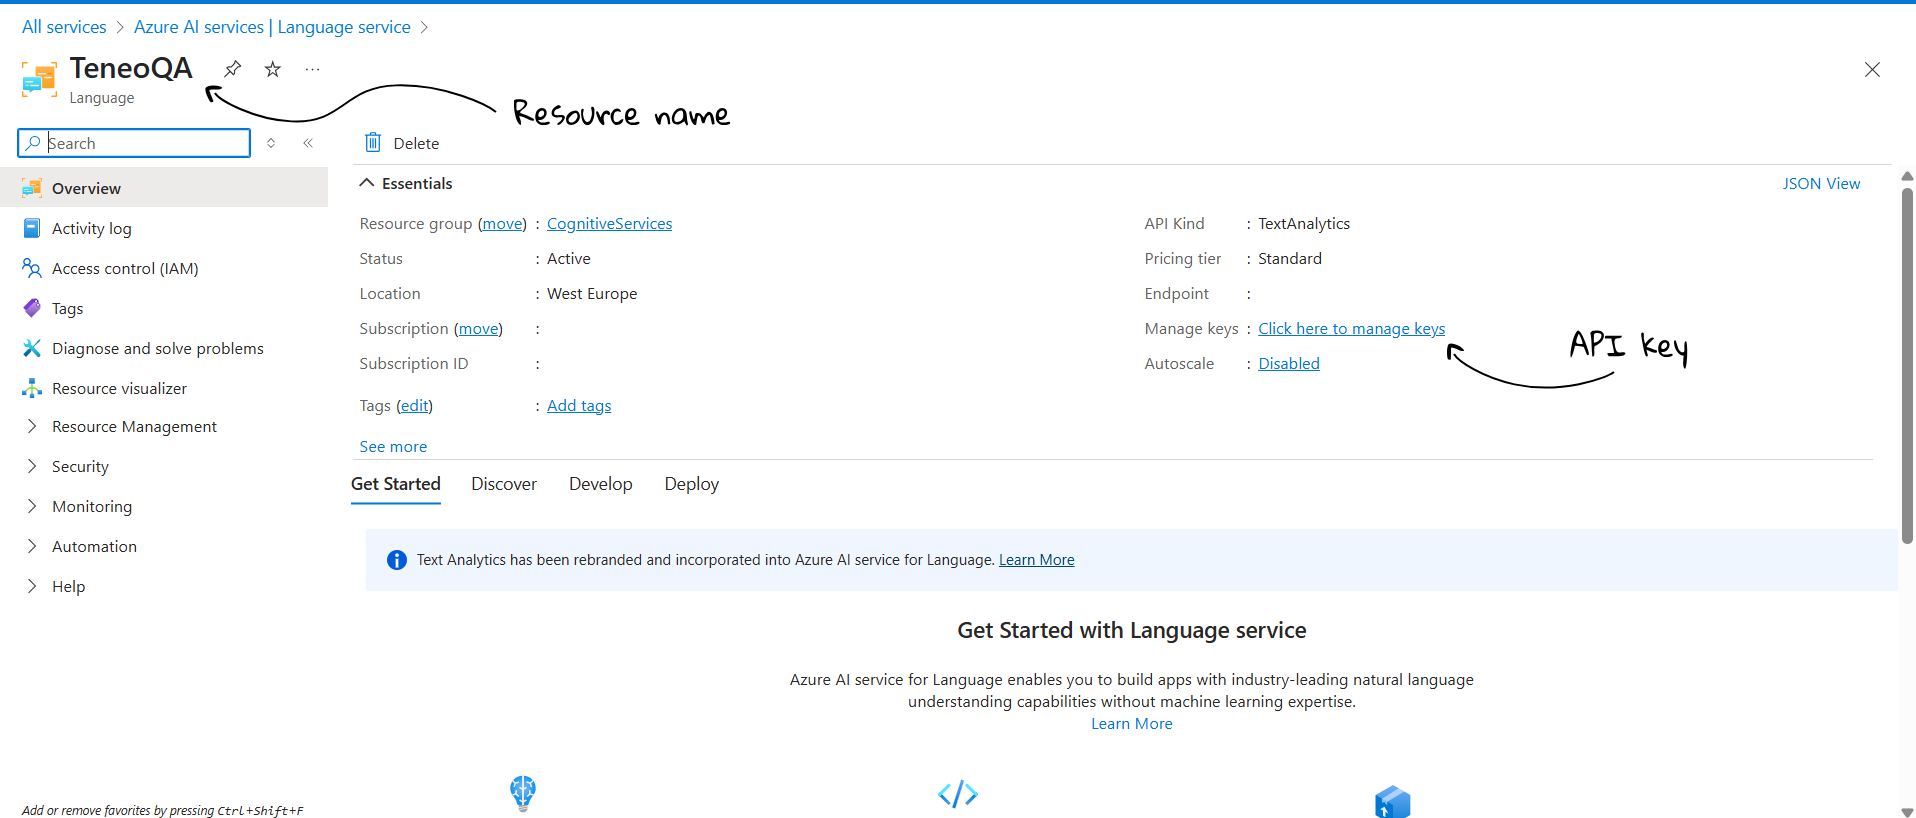The width and height of the screenshot is (1916, 818).
Task: Open the more options ellipsis menu
Action: coord(313,69)
